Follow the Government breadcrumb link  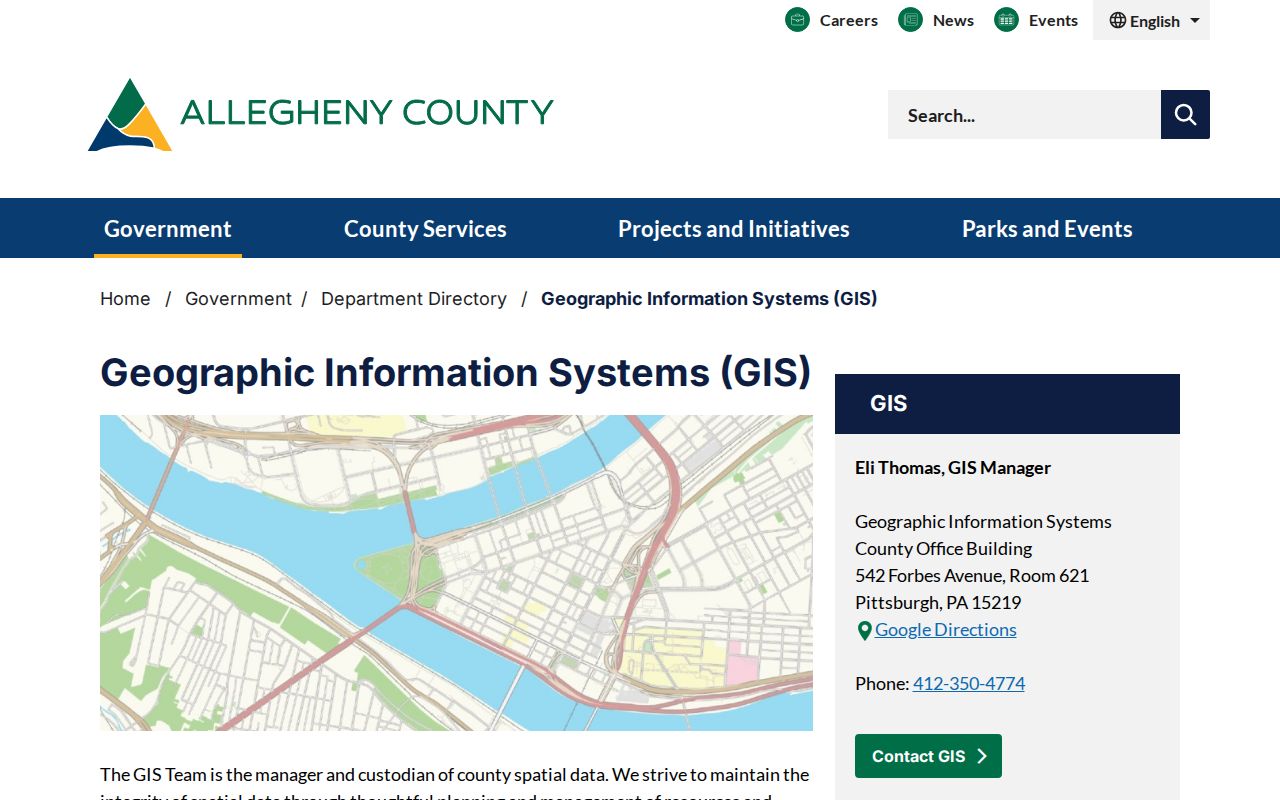[238, 299]
